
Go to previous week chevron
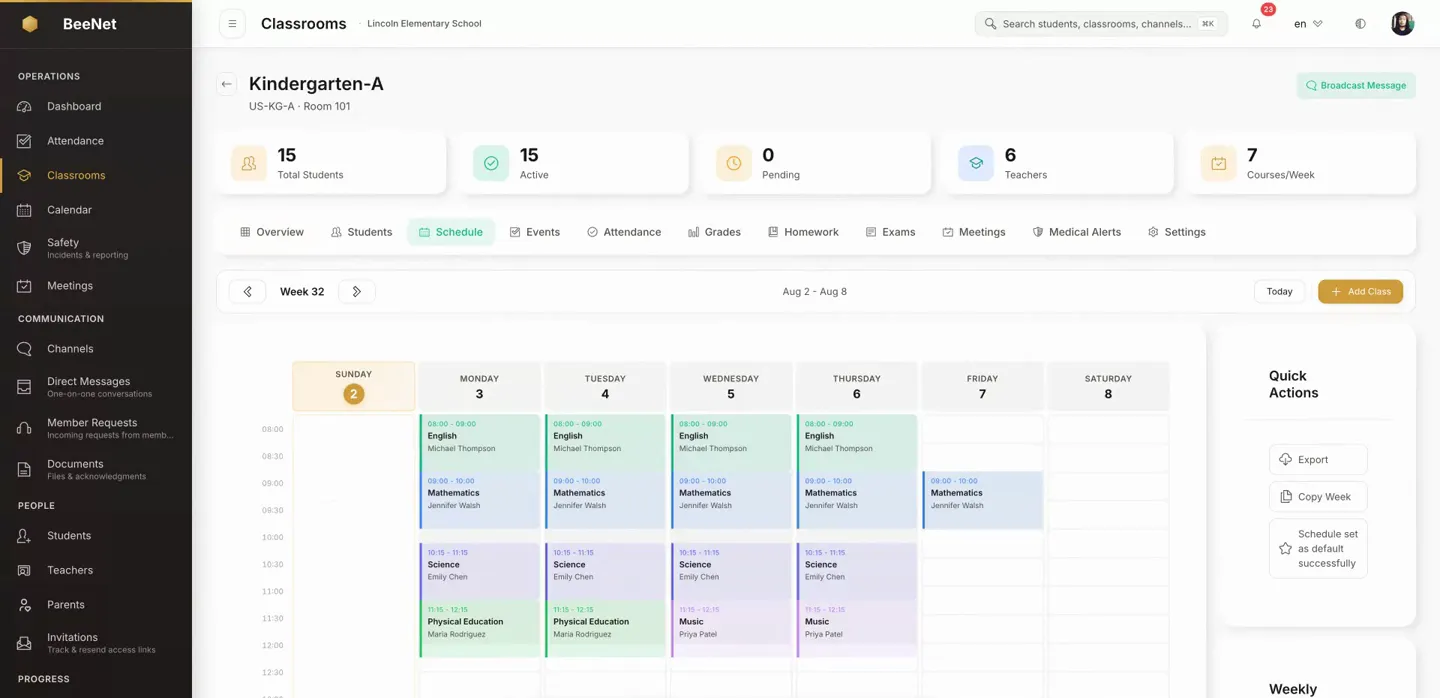(x=247, y=292)
